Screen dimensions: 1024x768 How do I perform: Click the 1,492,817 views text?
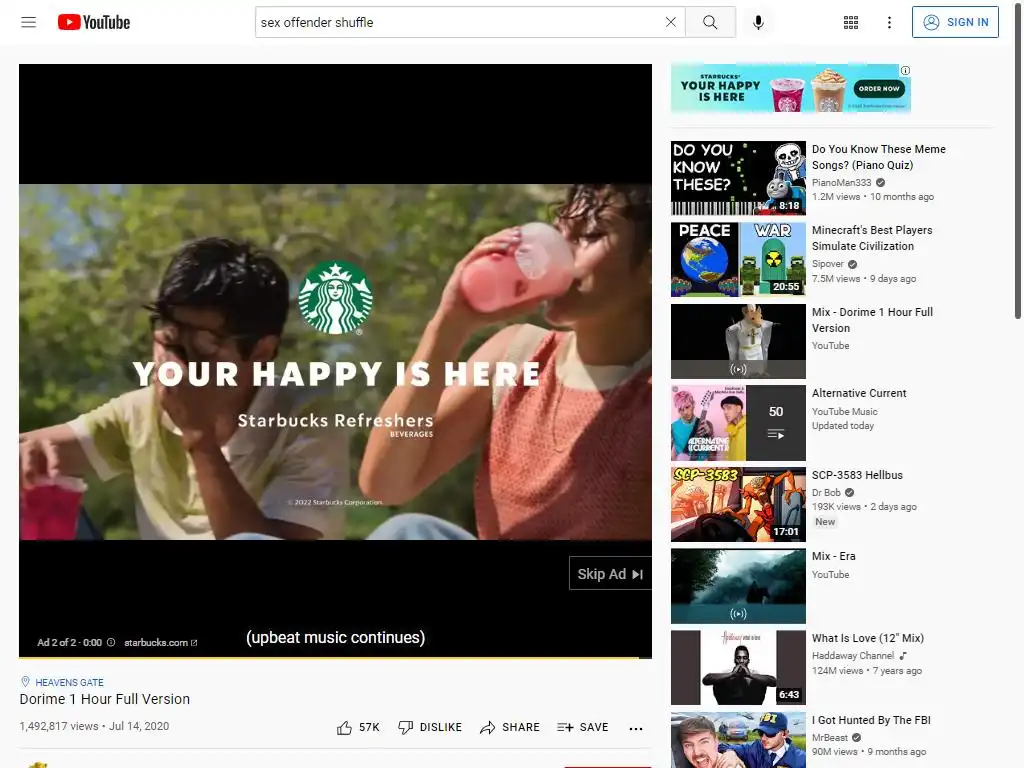click(x=59, y=726)
